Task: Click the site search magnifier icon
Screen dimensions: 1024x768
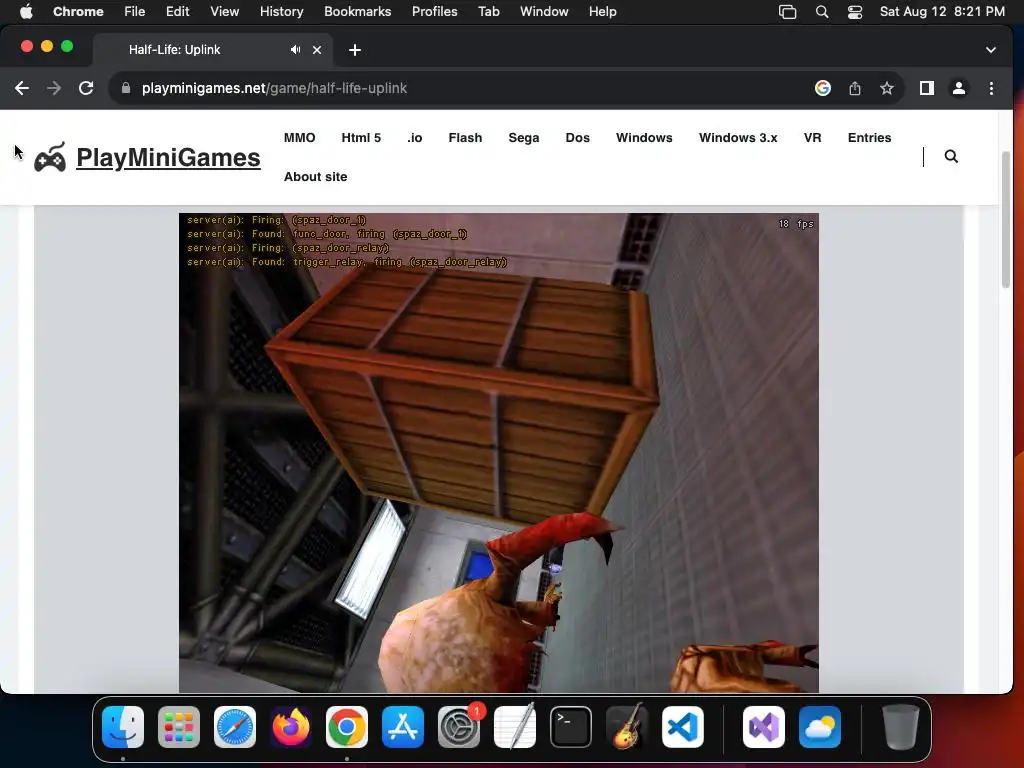Action: (x=952, y=156)
